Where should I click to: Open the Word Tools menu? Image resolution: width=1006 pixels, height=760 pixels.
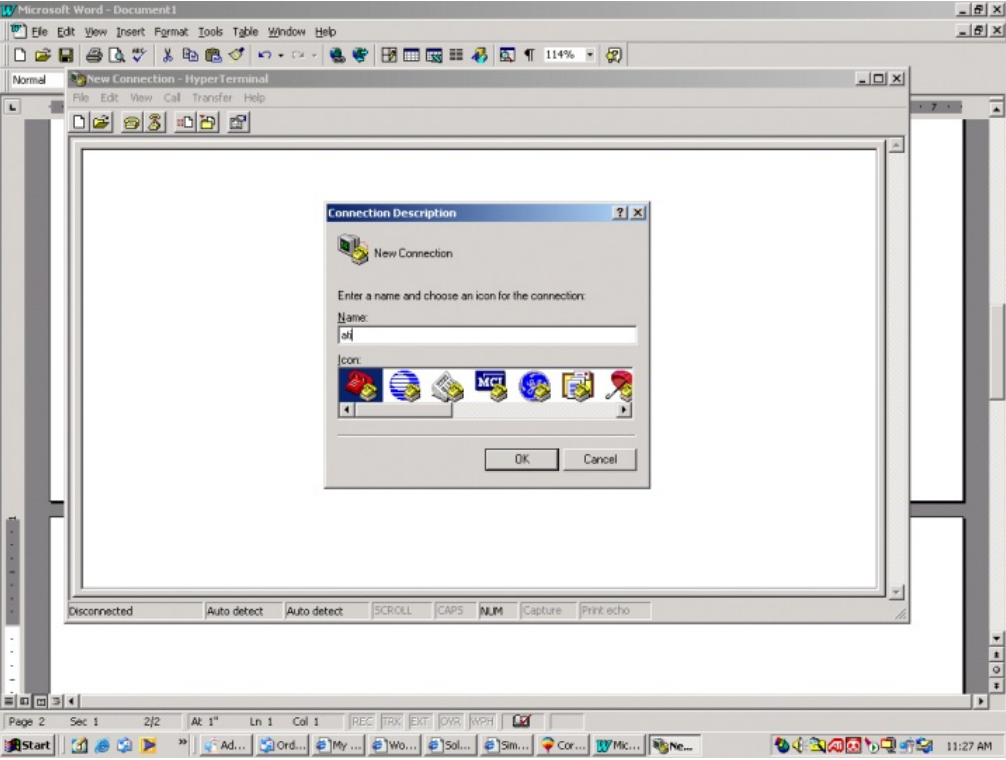click(210, 31)
